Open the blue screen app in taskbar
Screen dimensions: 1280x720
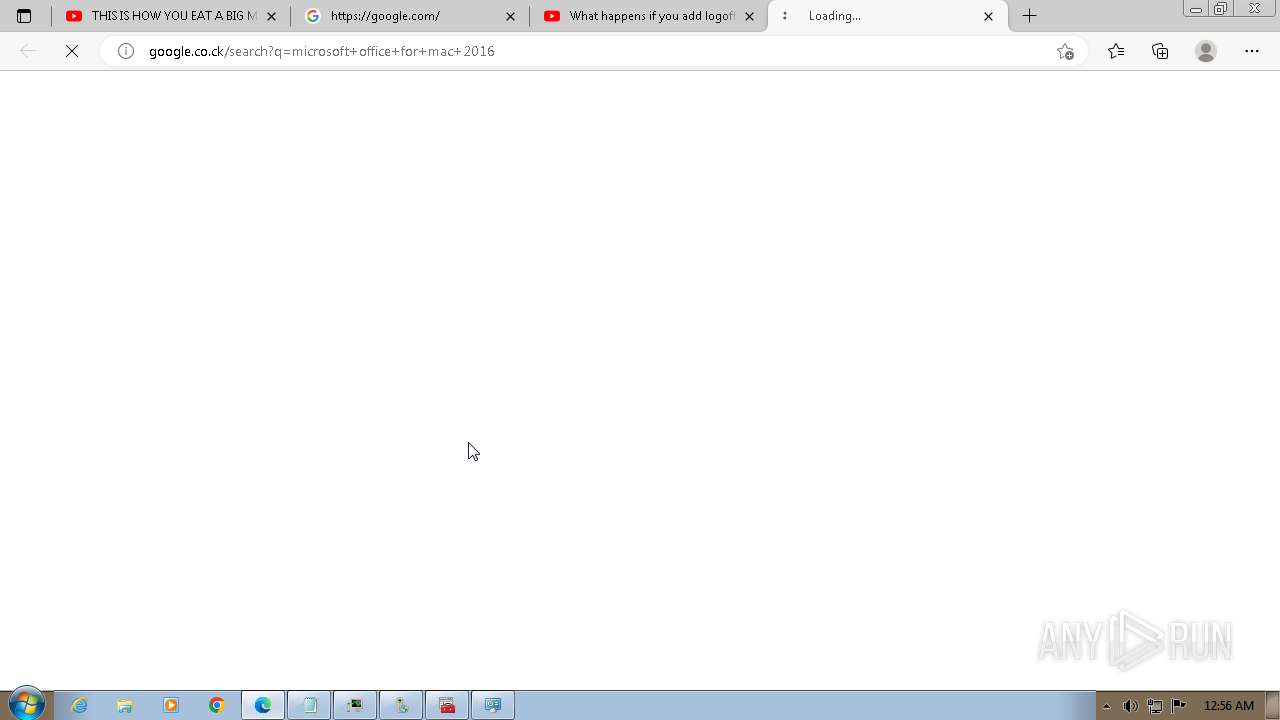493,705
